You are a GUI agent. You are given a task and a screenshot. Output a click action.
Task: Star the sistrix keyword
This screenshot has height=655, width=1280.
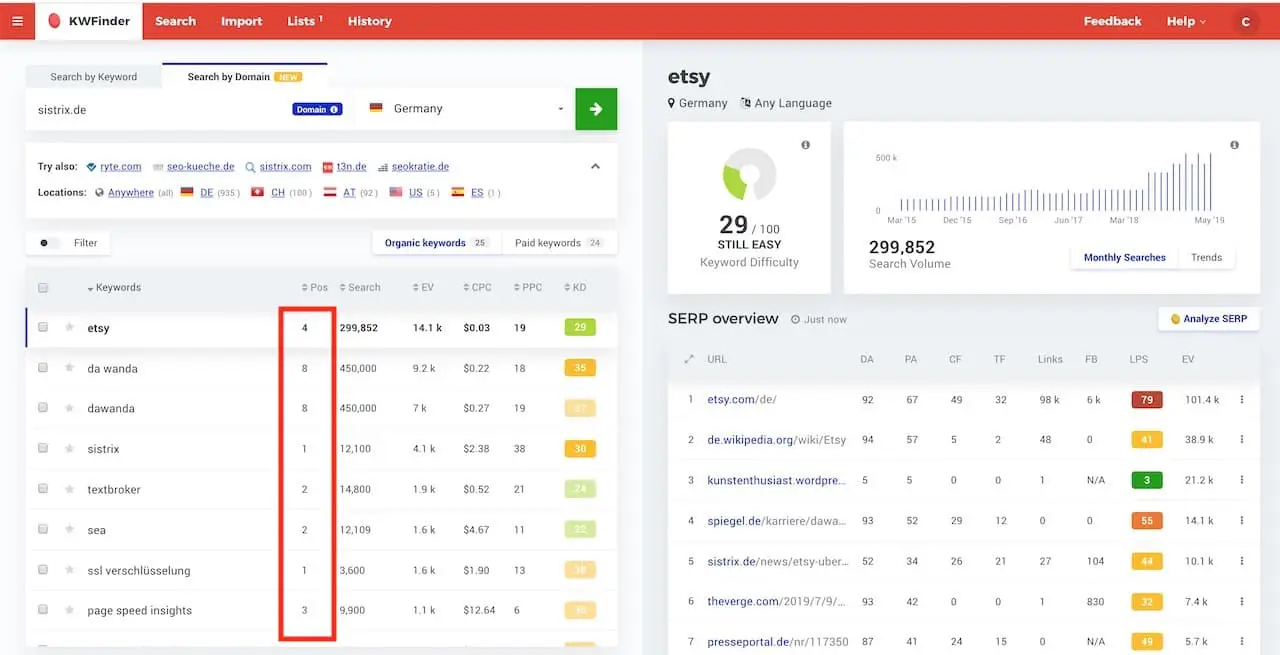point(70,449)
